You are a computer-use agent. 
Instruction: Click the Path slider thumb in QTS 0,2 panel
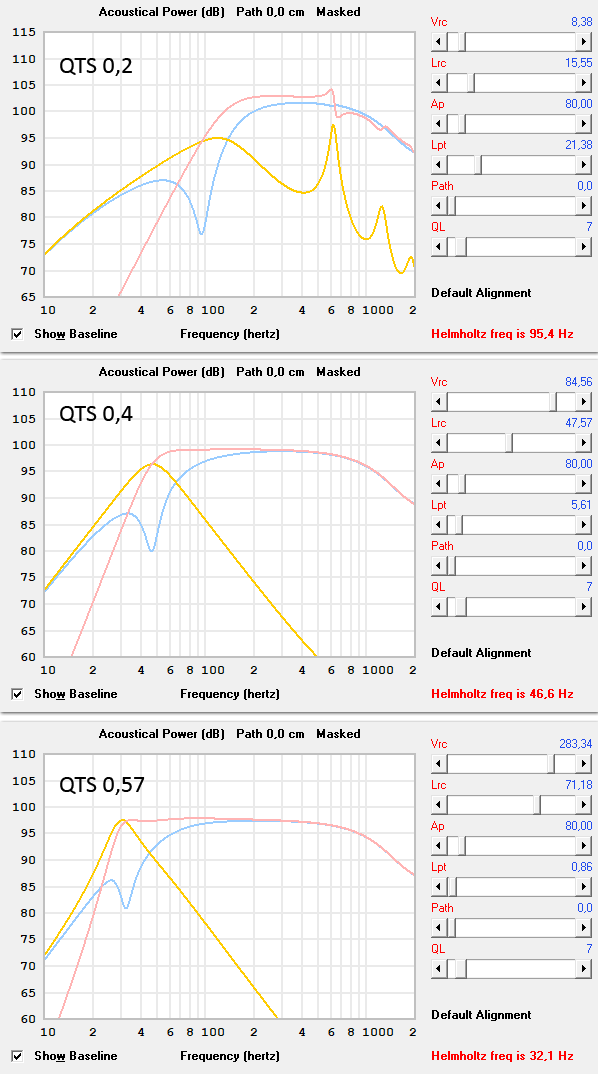(x=451, y=206)
